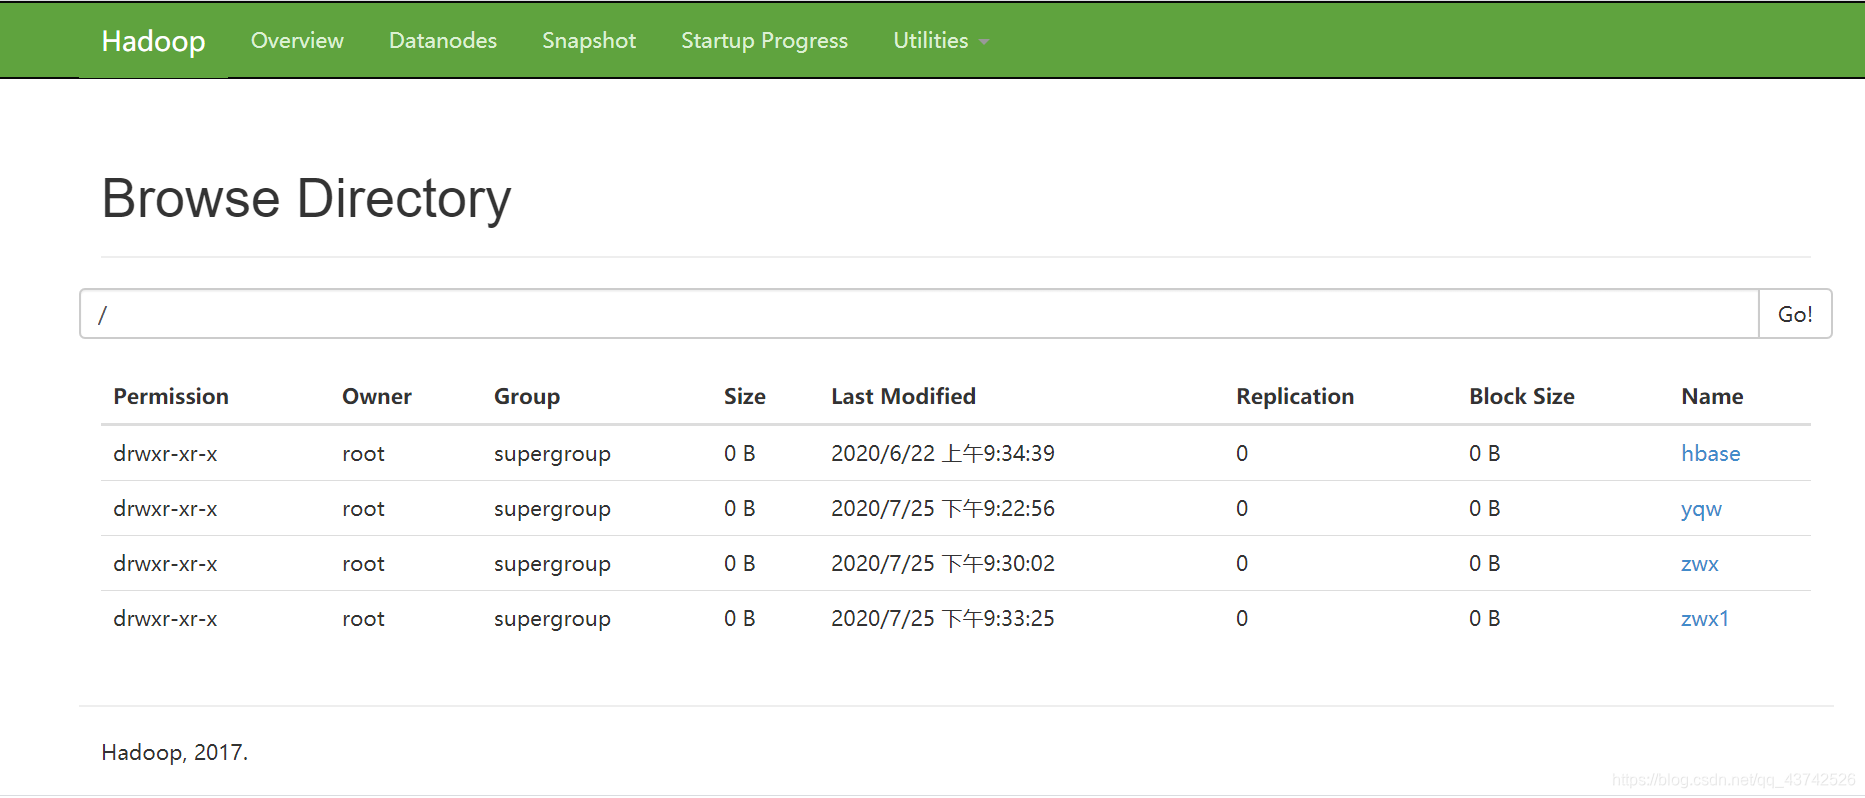Click replication value in zwx1 row

pyautogui.click(x=1242, y=619)
